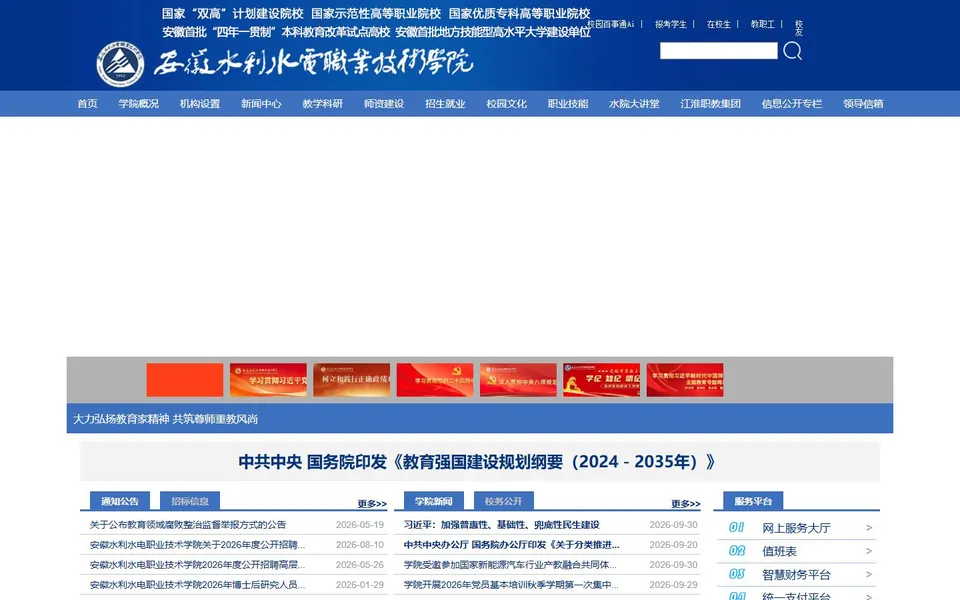Open news 中共中央办公厅 国务院办公厅印发

[x=511, y=544]
